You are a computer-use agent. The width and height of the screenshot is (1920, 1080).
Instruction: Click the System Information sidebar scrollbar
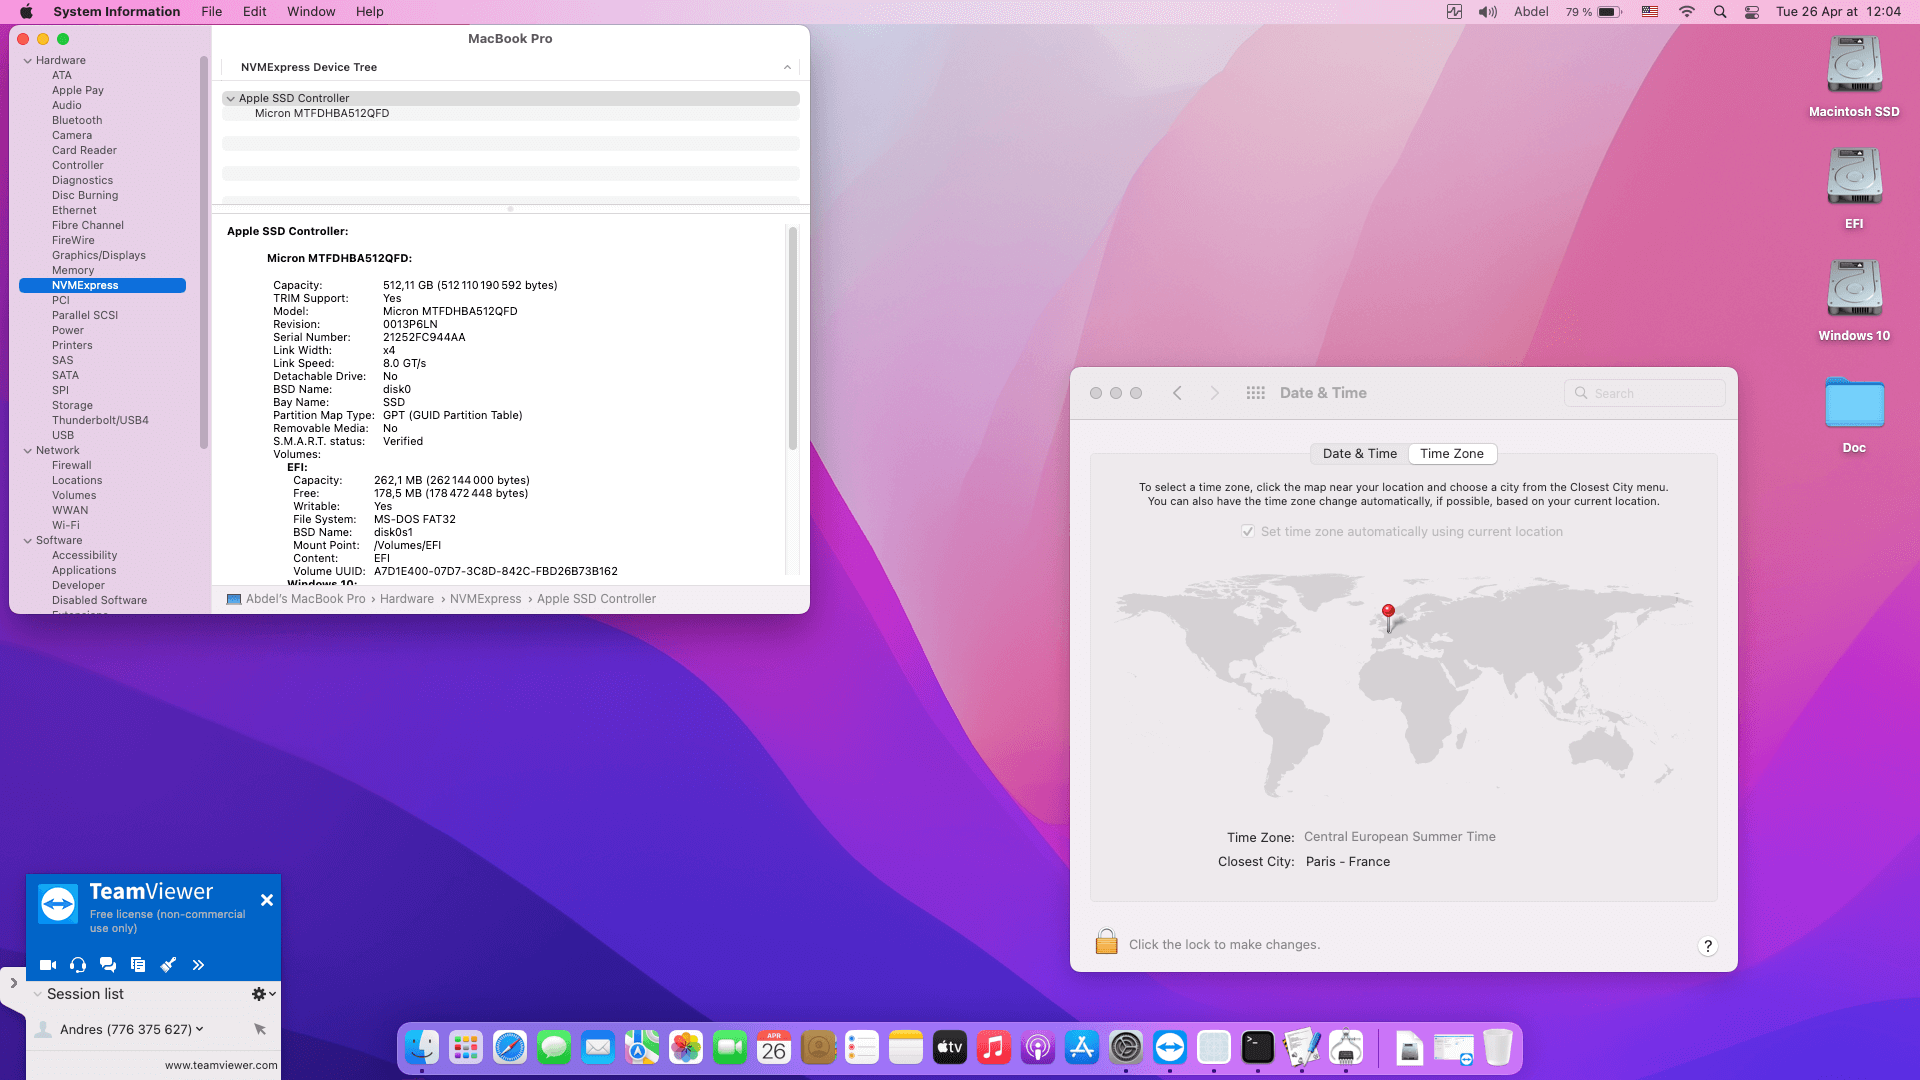pos(204,252)
